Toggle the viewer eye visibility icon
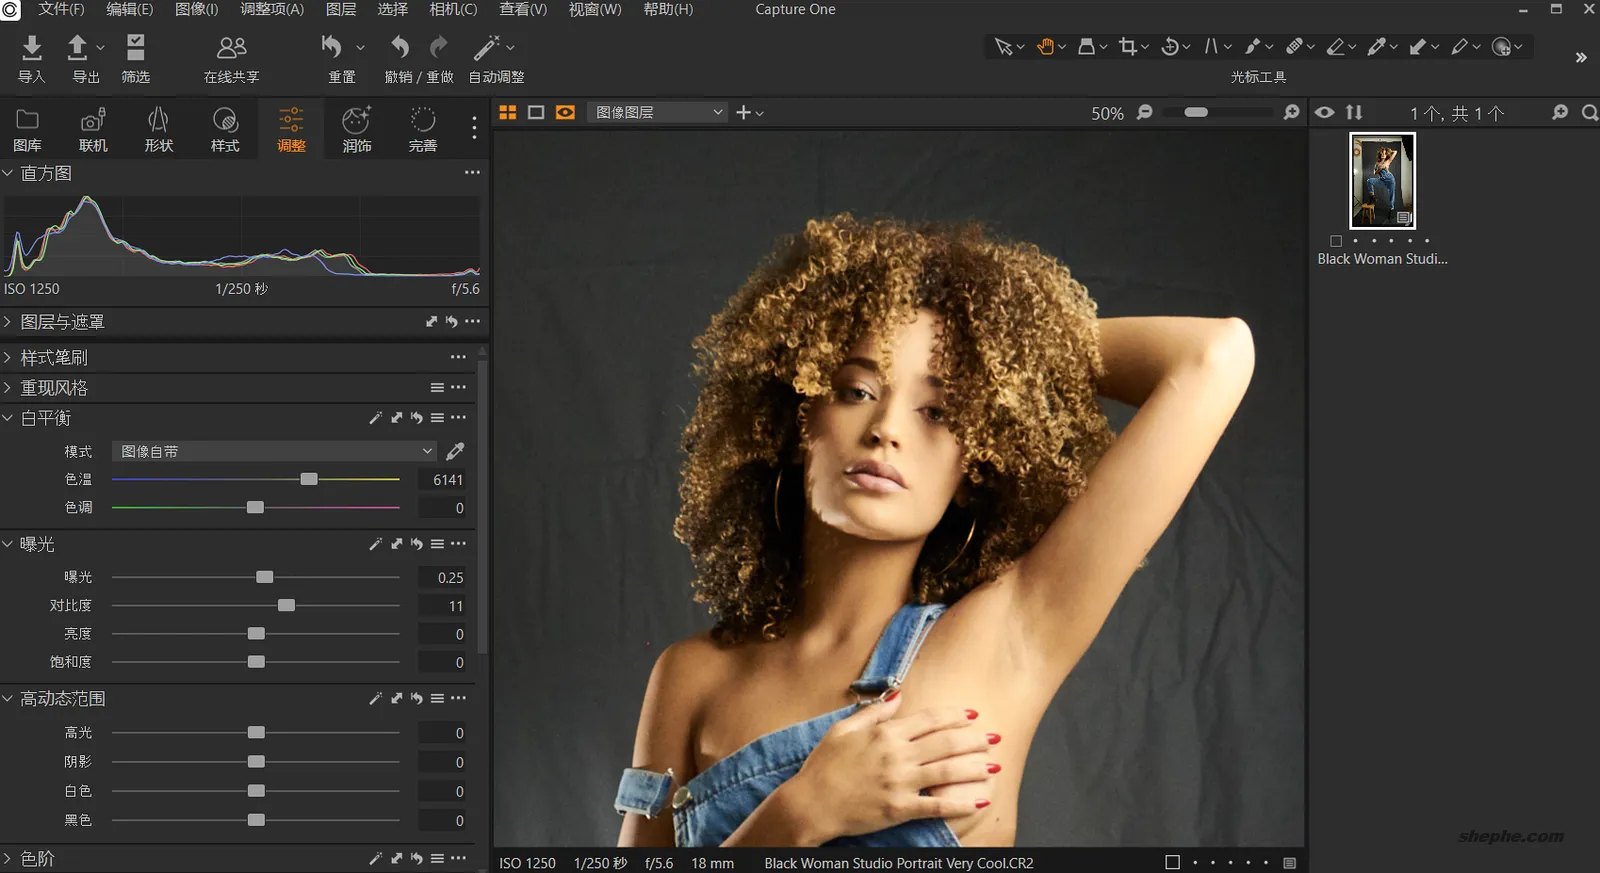1600x873 pixels. tap(1324, 113)
